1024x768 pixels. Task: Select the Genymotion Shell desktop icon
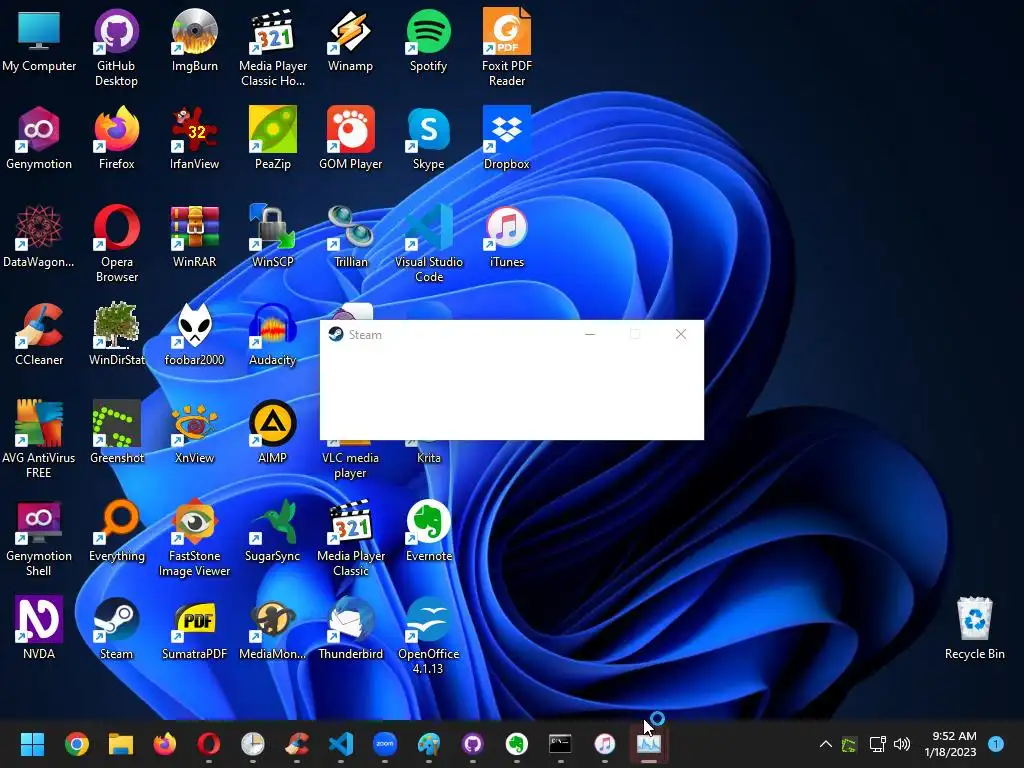(x=39, y=537)
